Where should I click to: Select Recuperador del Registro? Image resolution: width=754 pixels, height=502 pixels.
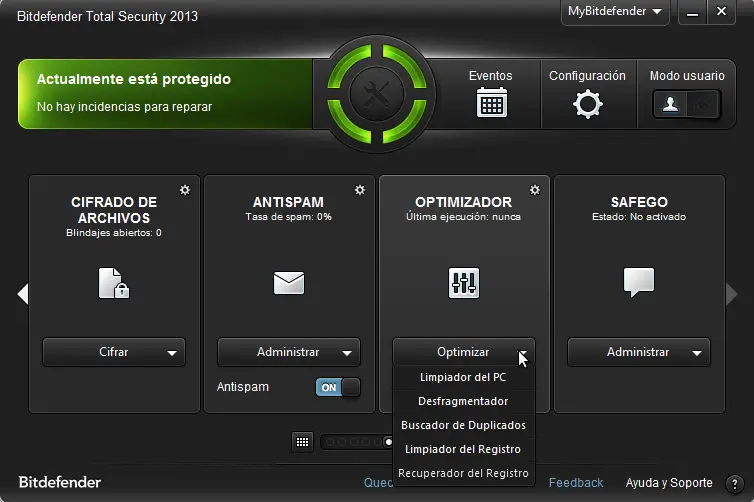[464, 474]
